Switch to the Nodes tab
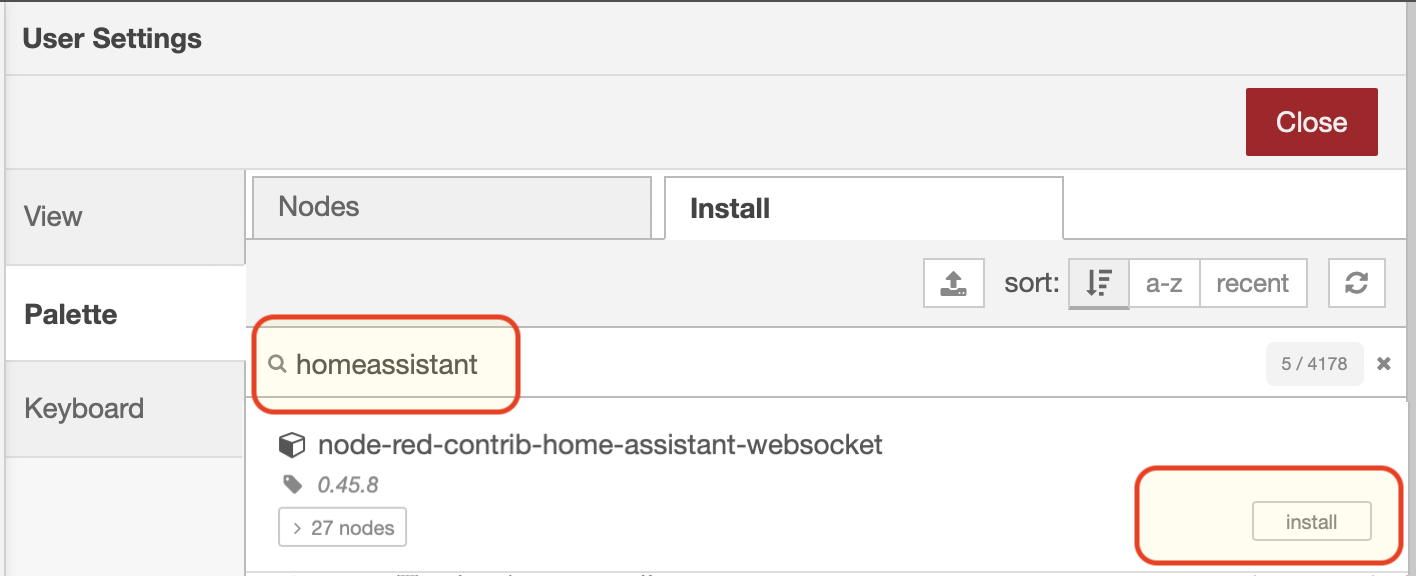Viewport: 1416px width, 576px height. point(452,208)
